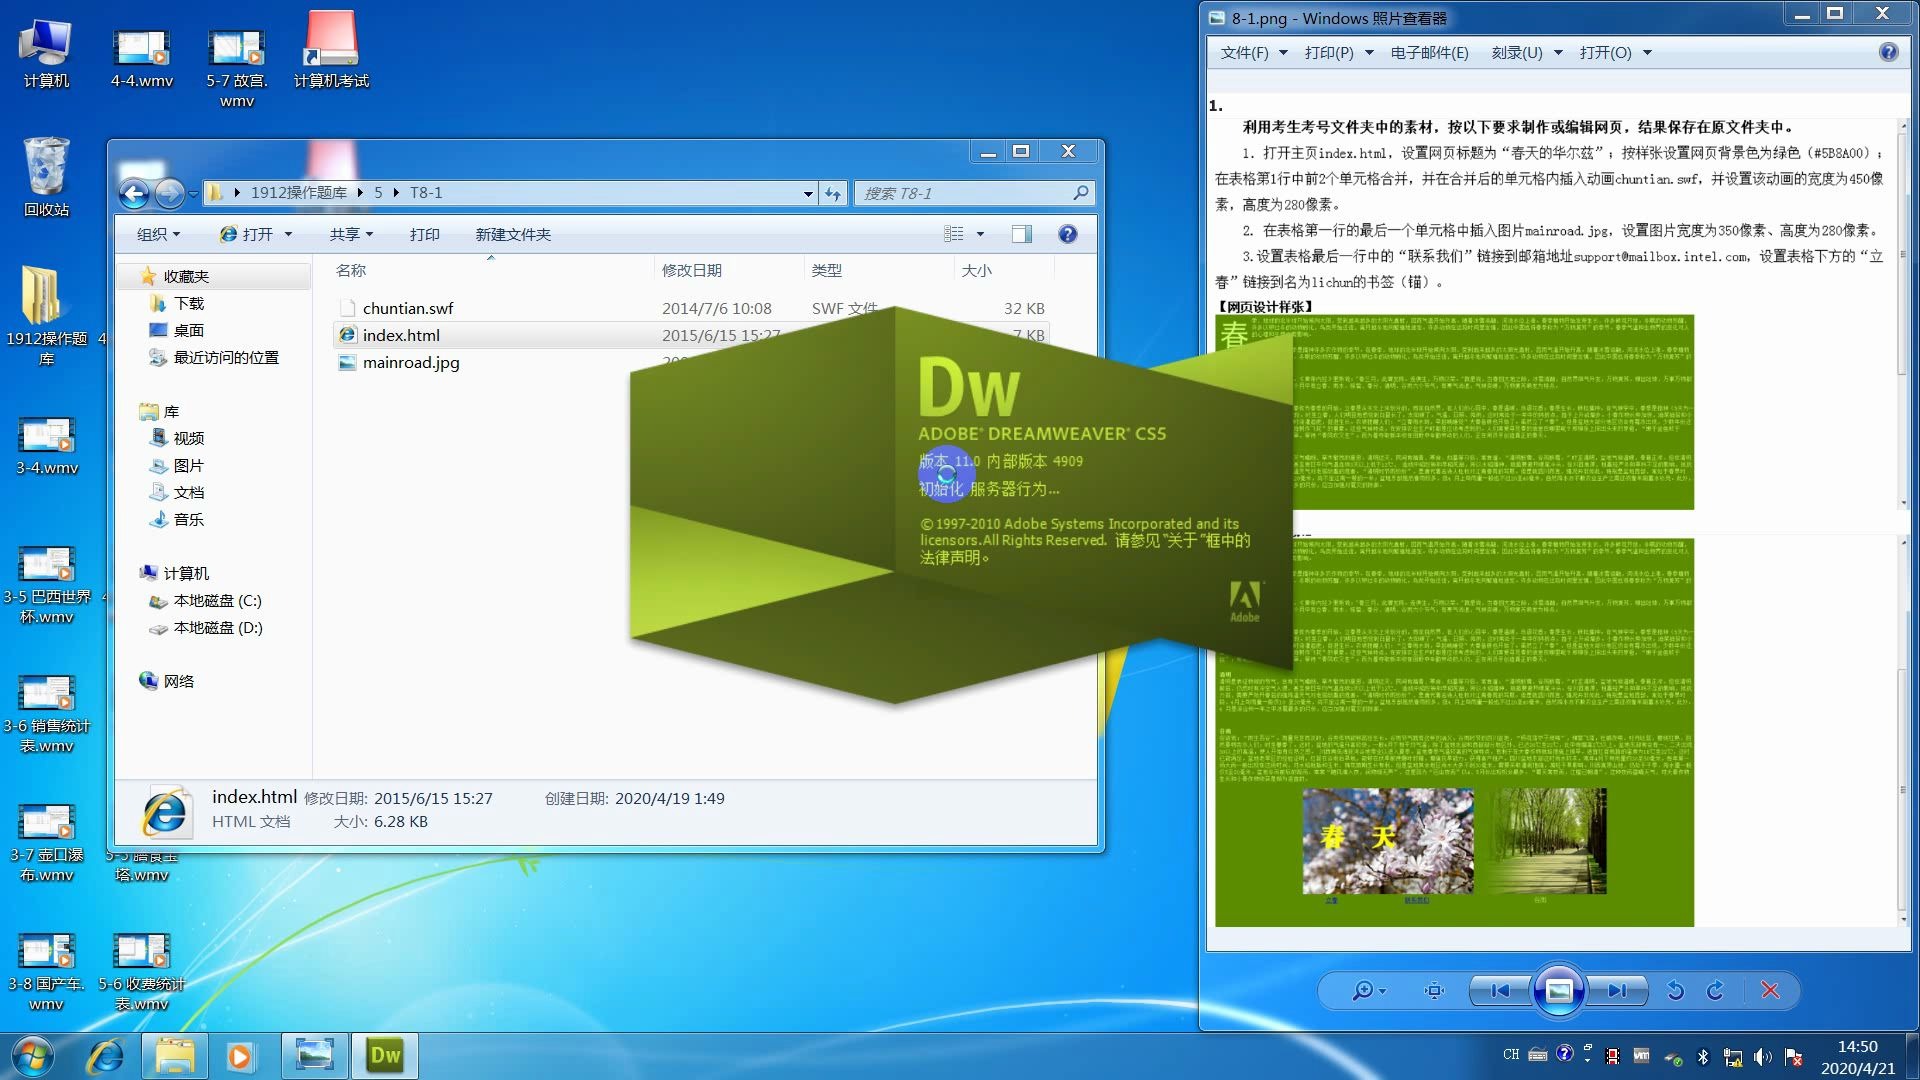Select 网络 in navigation pane
This screenshot has width=1920, height=1080.
coord(178,681)
